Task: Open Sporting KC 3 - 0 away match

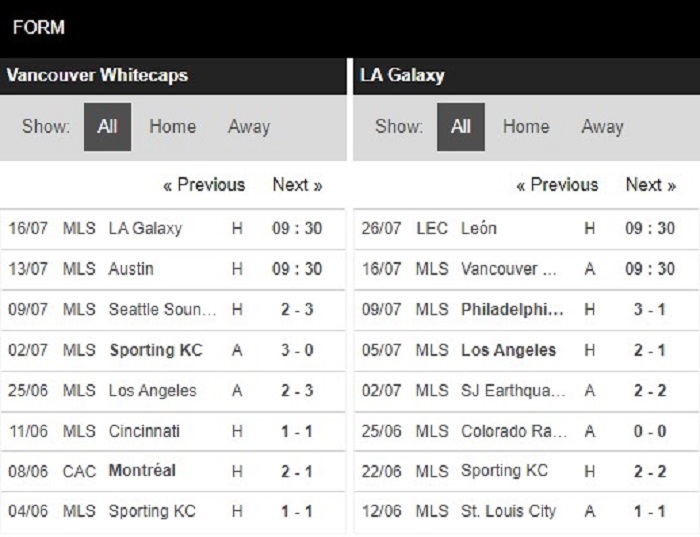Action: (x=173, y=350)
